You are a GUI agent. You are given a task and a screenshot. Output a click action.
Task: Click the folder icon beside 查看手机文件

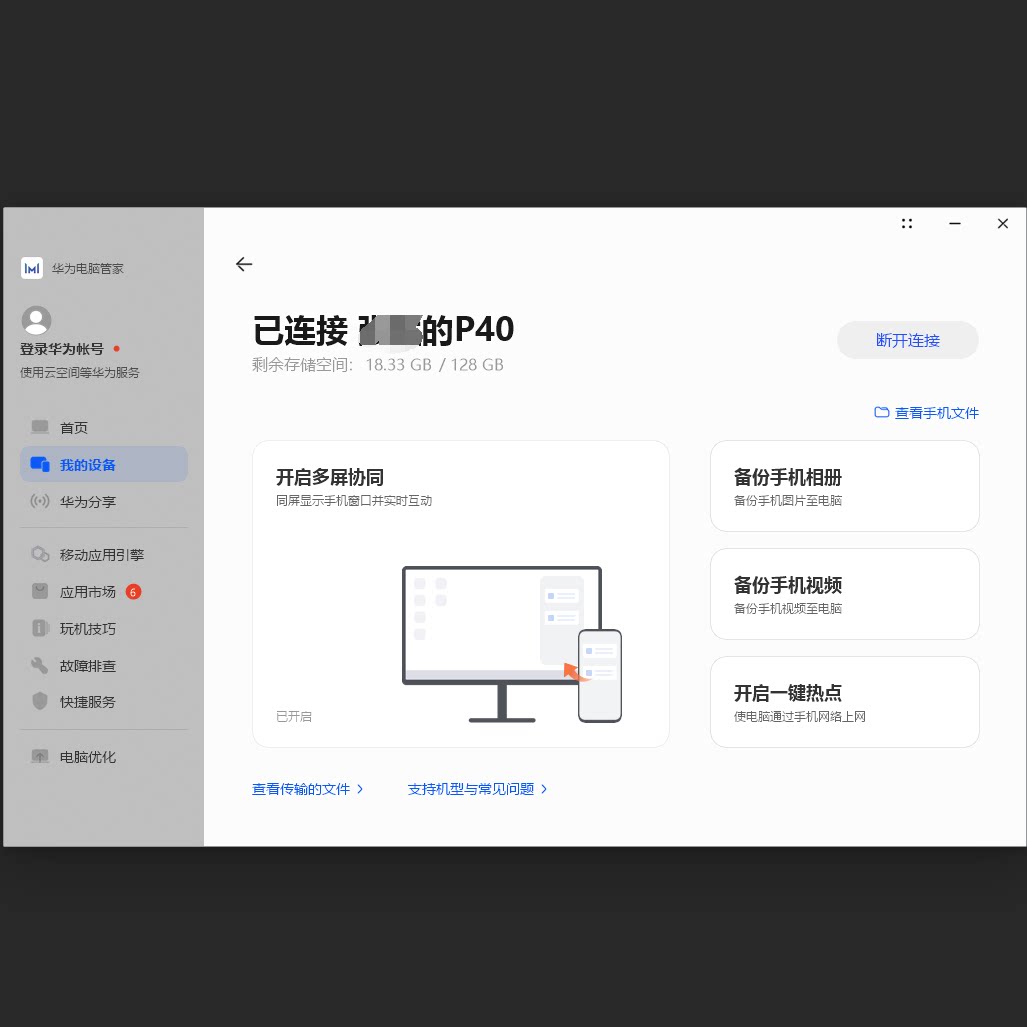881,412
